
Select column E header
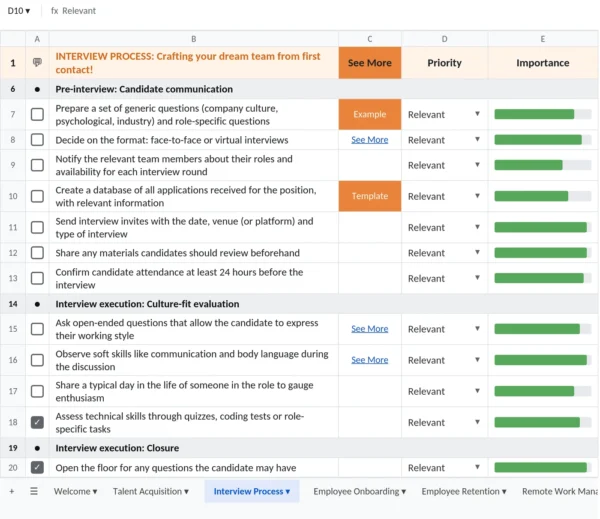(x=543, y=39)
